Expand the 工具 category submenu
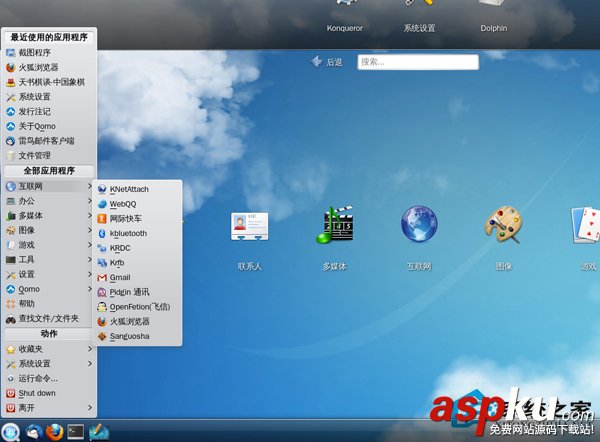The height and width of the screenshot is (442, 600). [49, 259]
